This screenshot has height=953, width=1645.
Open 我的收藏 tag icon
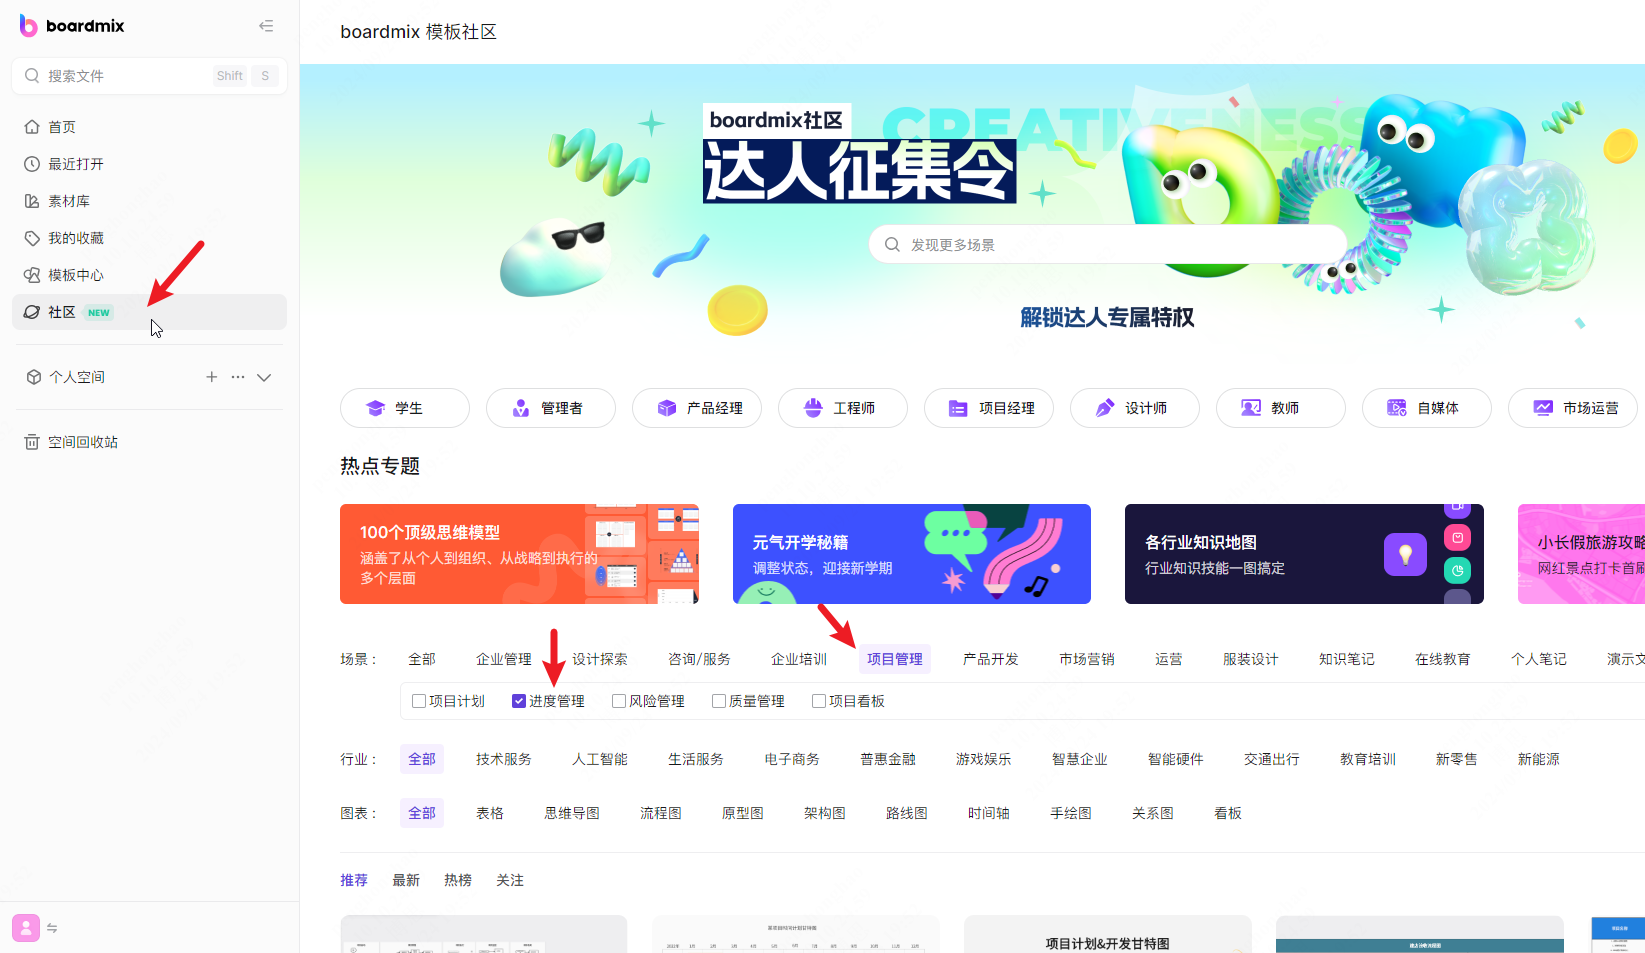click(32, 238)
